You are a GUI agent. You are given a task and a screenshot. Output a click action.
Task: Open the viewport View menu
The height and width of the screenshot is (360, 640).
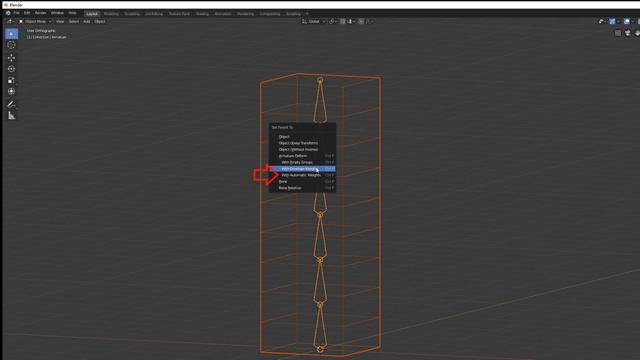60,21
